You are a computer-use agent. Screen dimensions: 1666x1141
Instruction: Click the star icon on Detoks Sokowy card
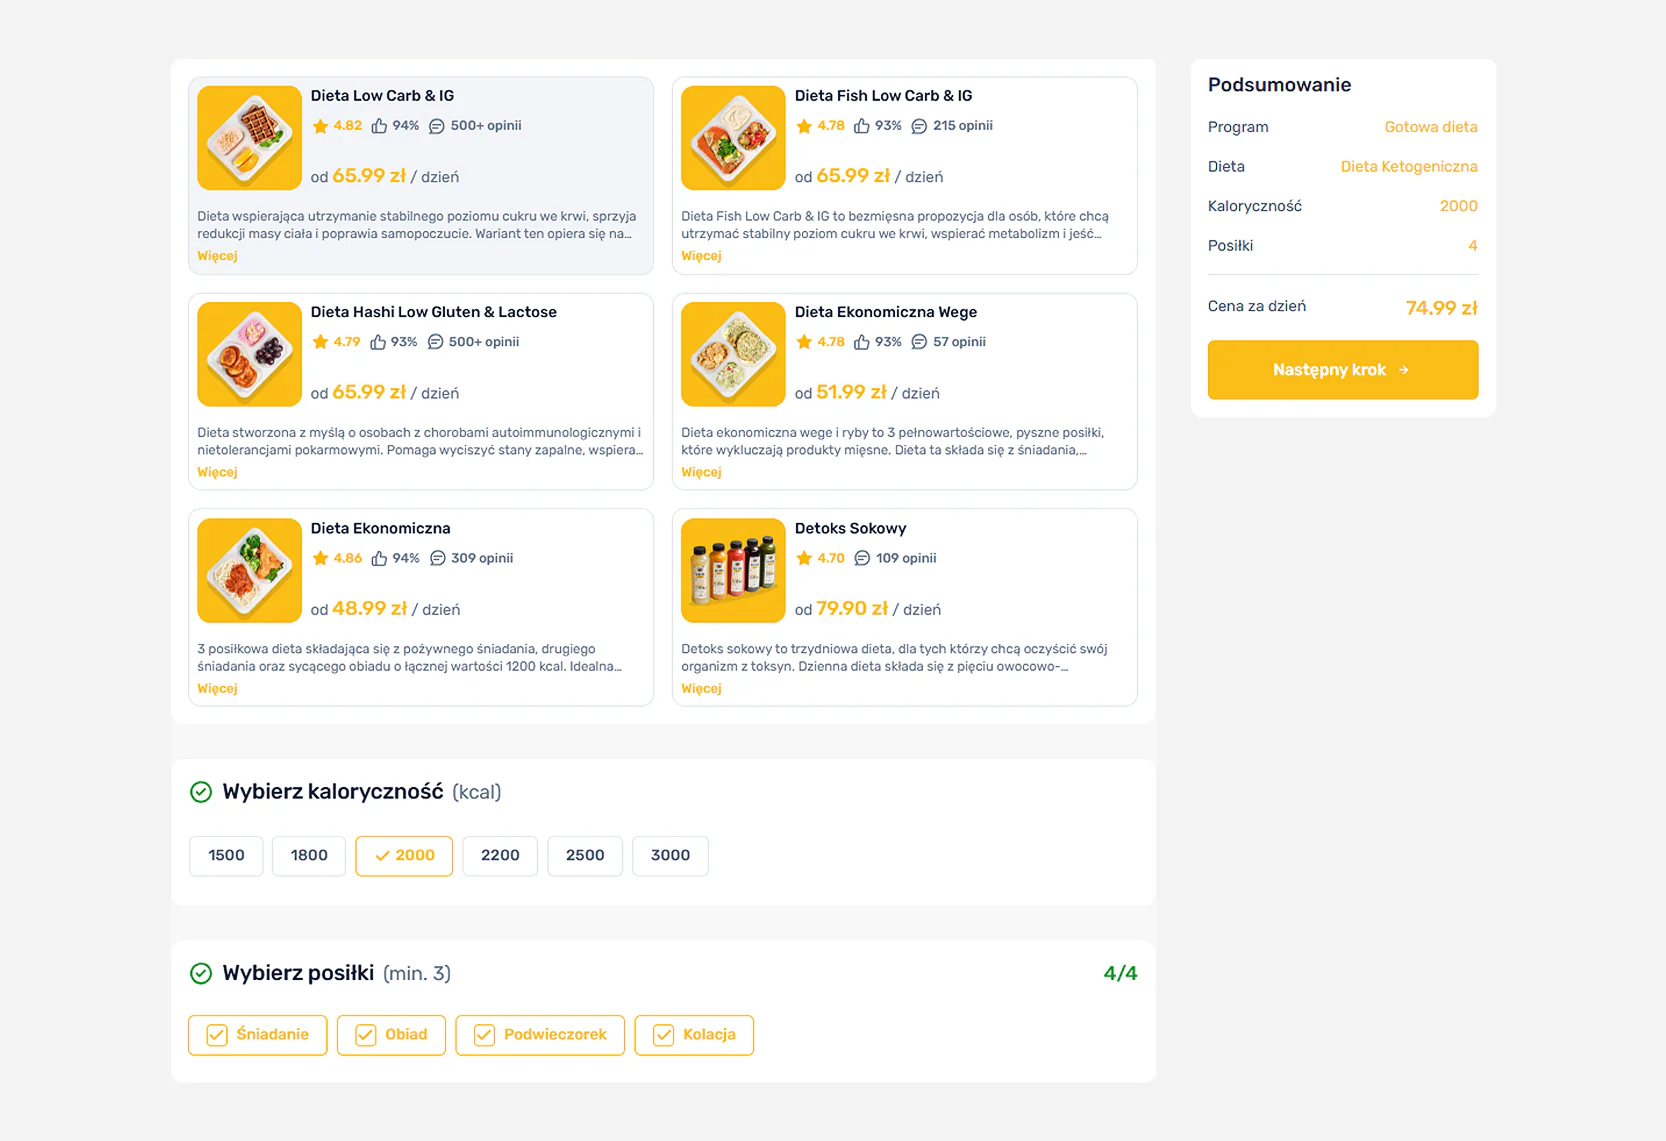(804, 558)
